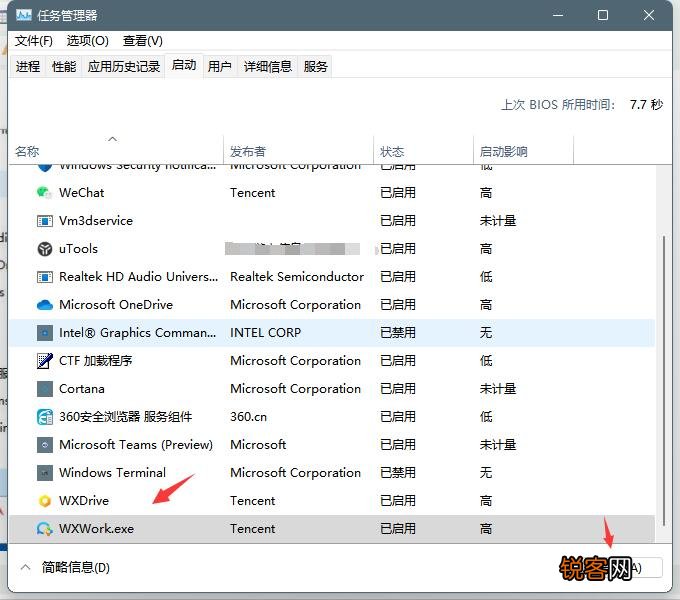Image resolution: width=680 pixels, height=600 pixels.
Task: Select the uTools row name
Action: tap(78, 249)
